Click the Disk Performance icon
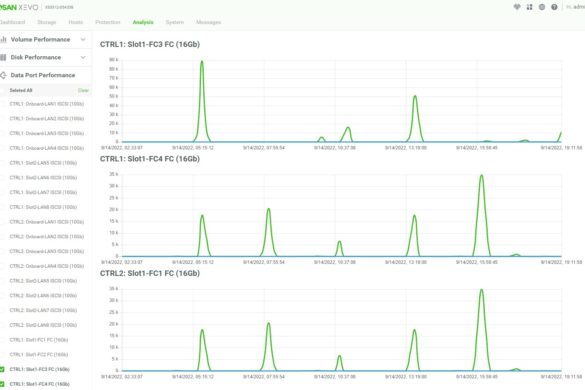This screenshot has width=585, height=390. [3, 57]
